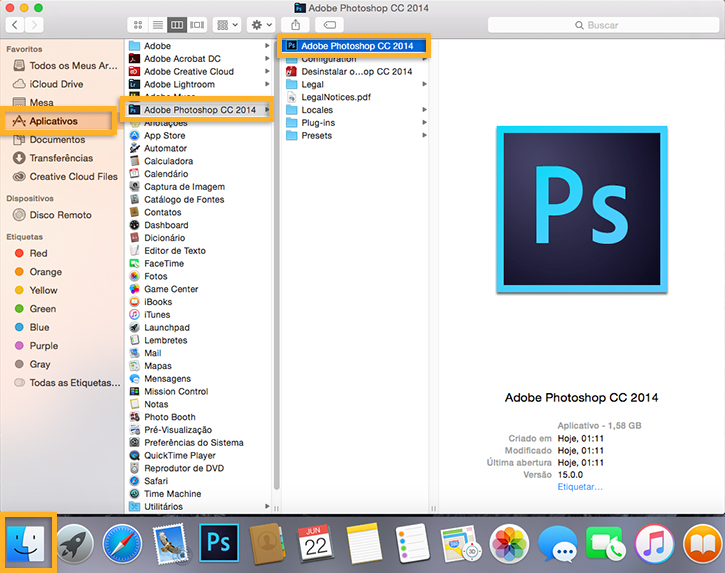The height and width of the screenshot is (573, 725).
Task: Open Photos flower icon in Dock
Action: click(509, 544)
